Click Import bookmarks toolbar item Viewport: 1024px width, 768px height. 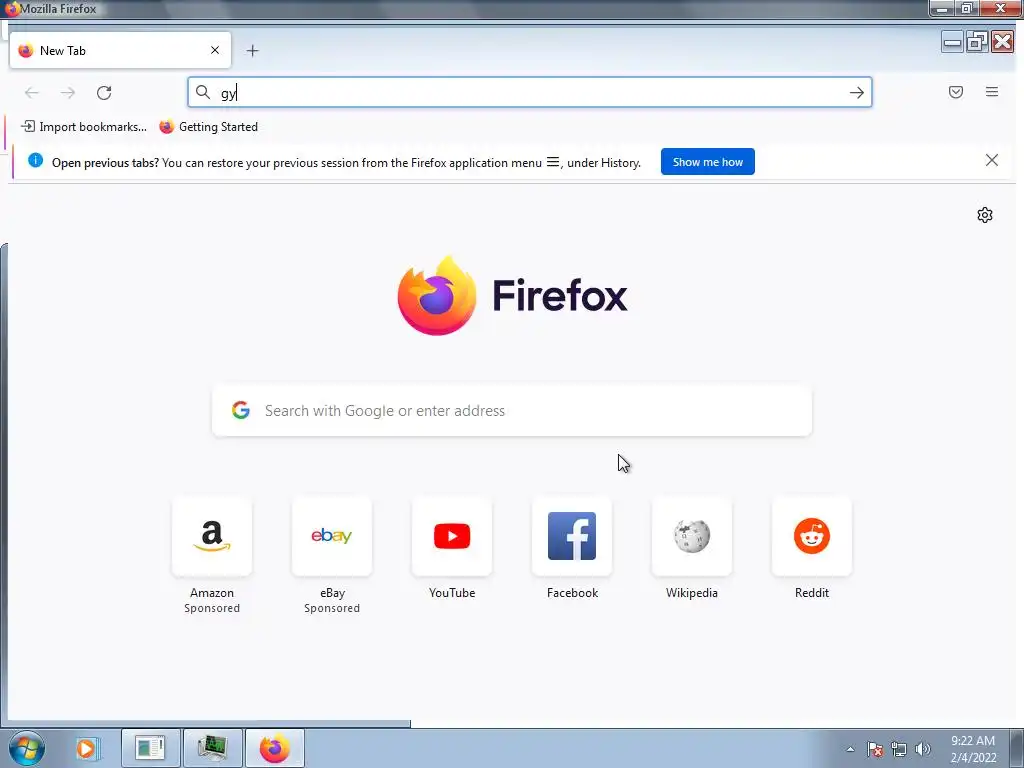(84, 127)
